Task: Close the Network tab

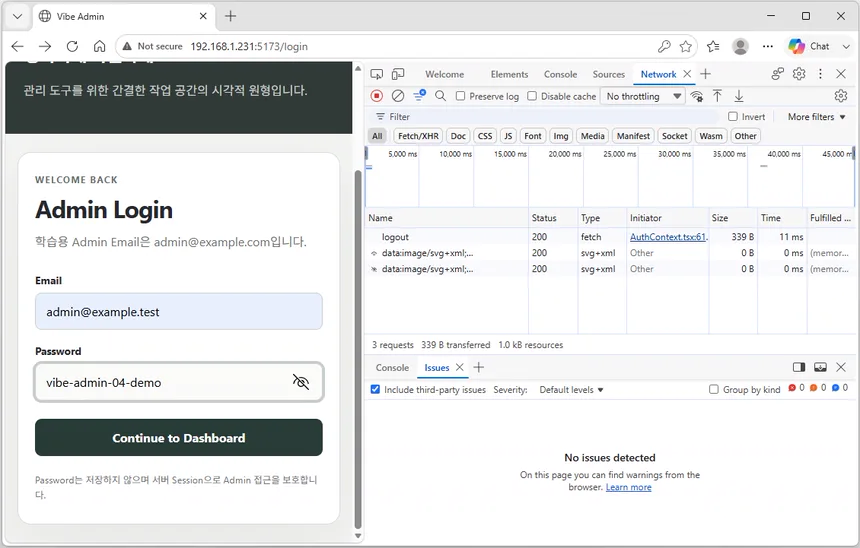Action: click(x=687, y=74)
